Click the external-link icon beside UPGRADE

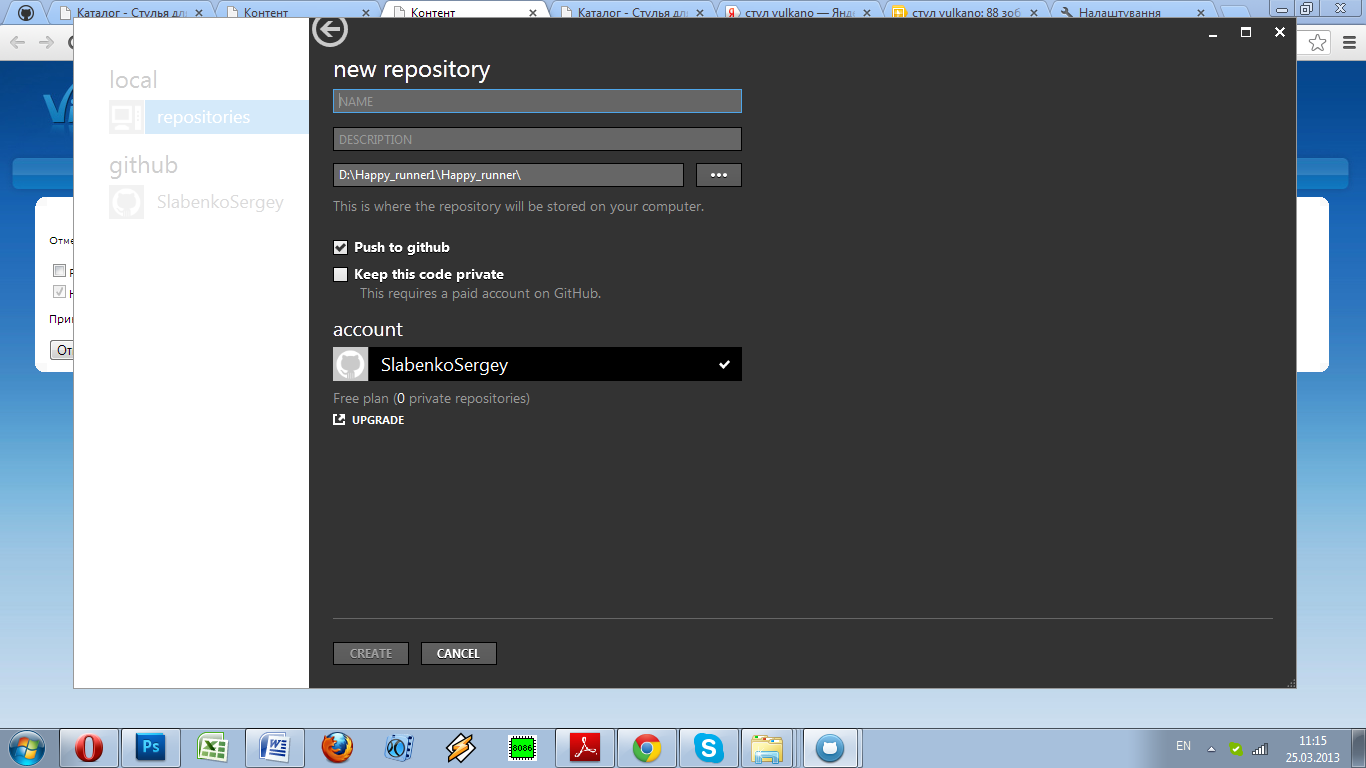click(339, 420)
